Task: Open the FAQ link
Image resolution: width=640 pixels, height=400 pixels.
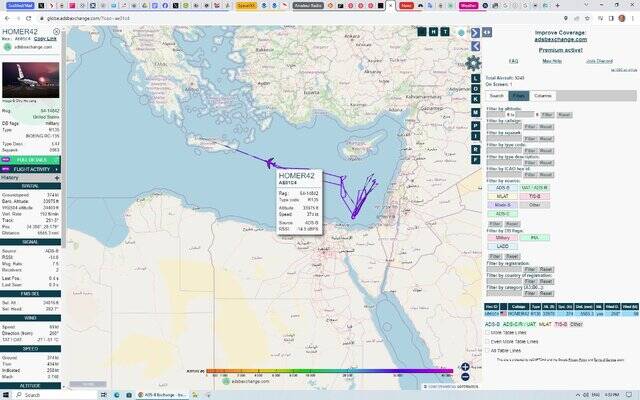Action: click(513, 61)
